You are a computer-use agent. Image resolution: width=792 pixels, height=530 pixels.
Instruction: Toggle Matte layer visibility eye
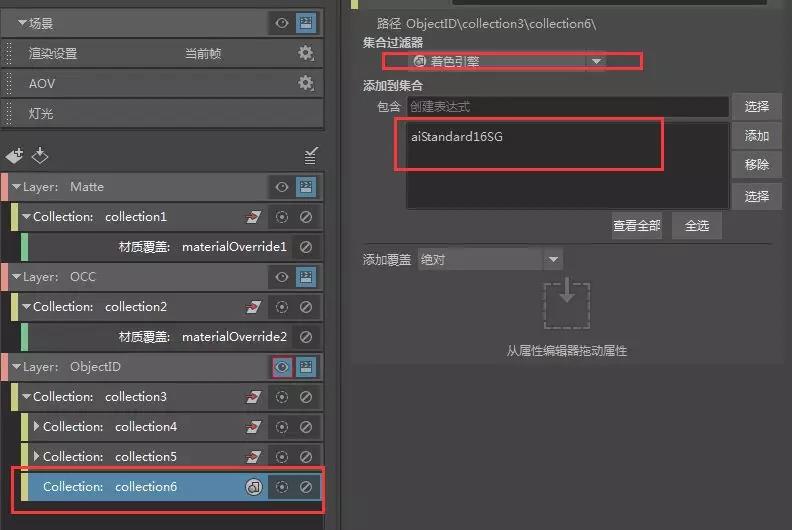click(282, 187)
